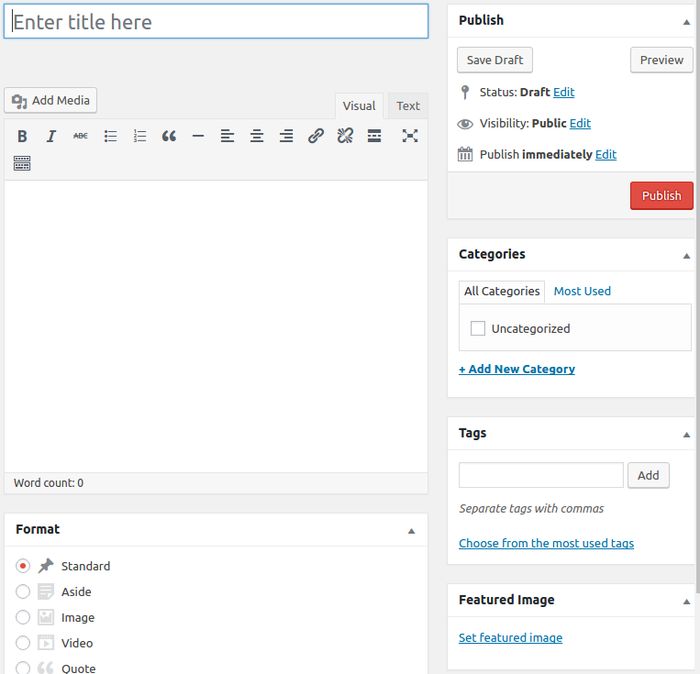700x674 pixels.
Task: Check the Uncategorized category
Action: 478,328
